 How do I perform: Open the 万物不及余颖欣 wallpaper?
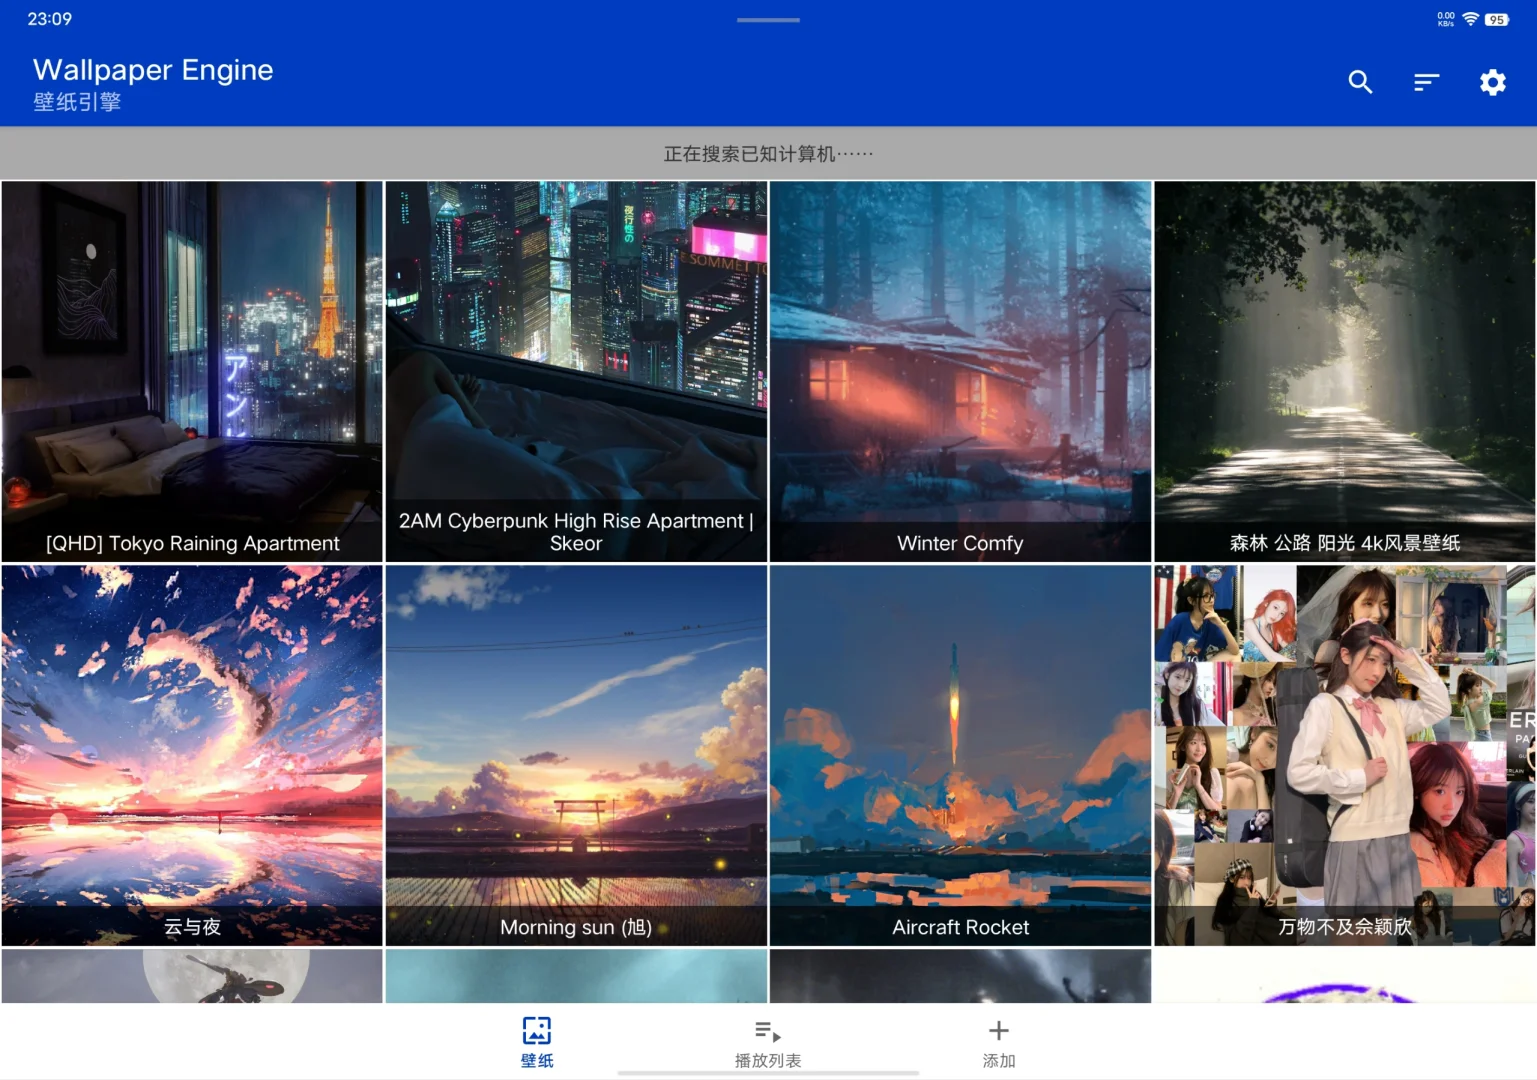pos(1345,755)
